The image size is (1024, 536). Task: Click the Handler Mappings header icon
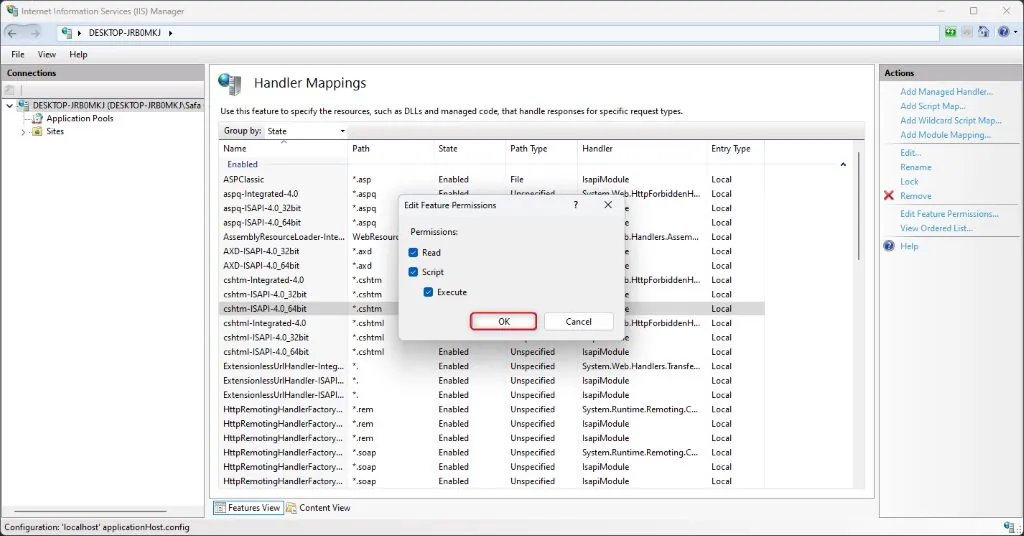(x=230, y=84)
